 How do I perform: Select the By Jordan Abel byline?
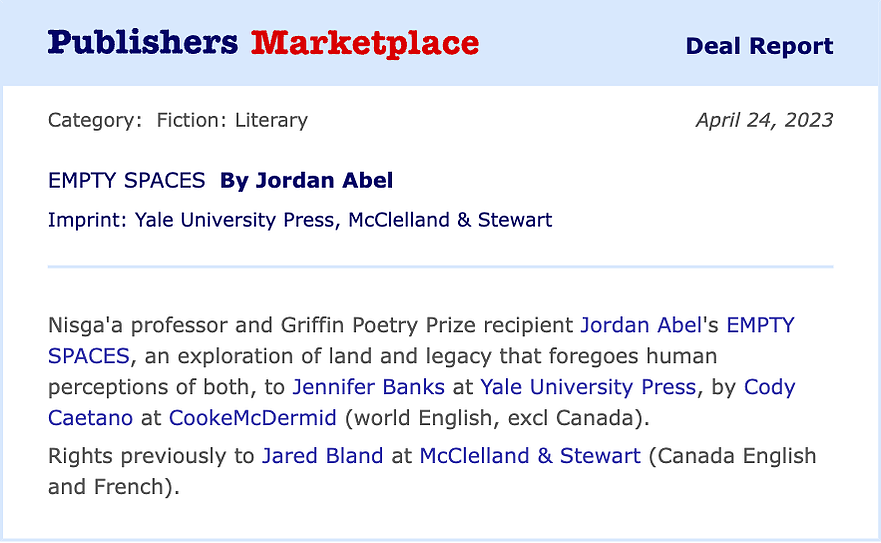[306, 180]
